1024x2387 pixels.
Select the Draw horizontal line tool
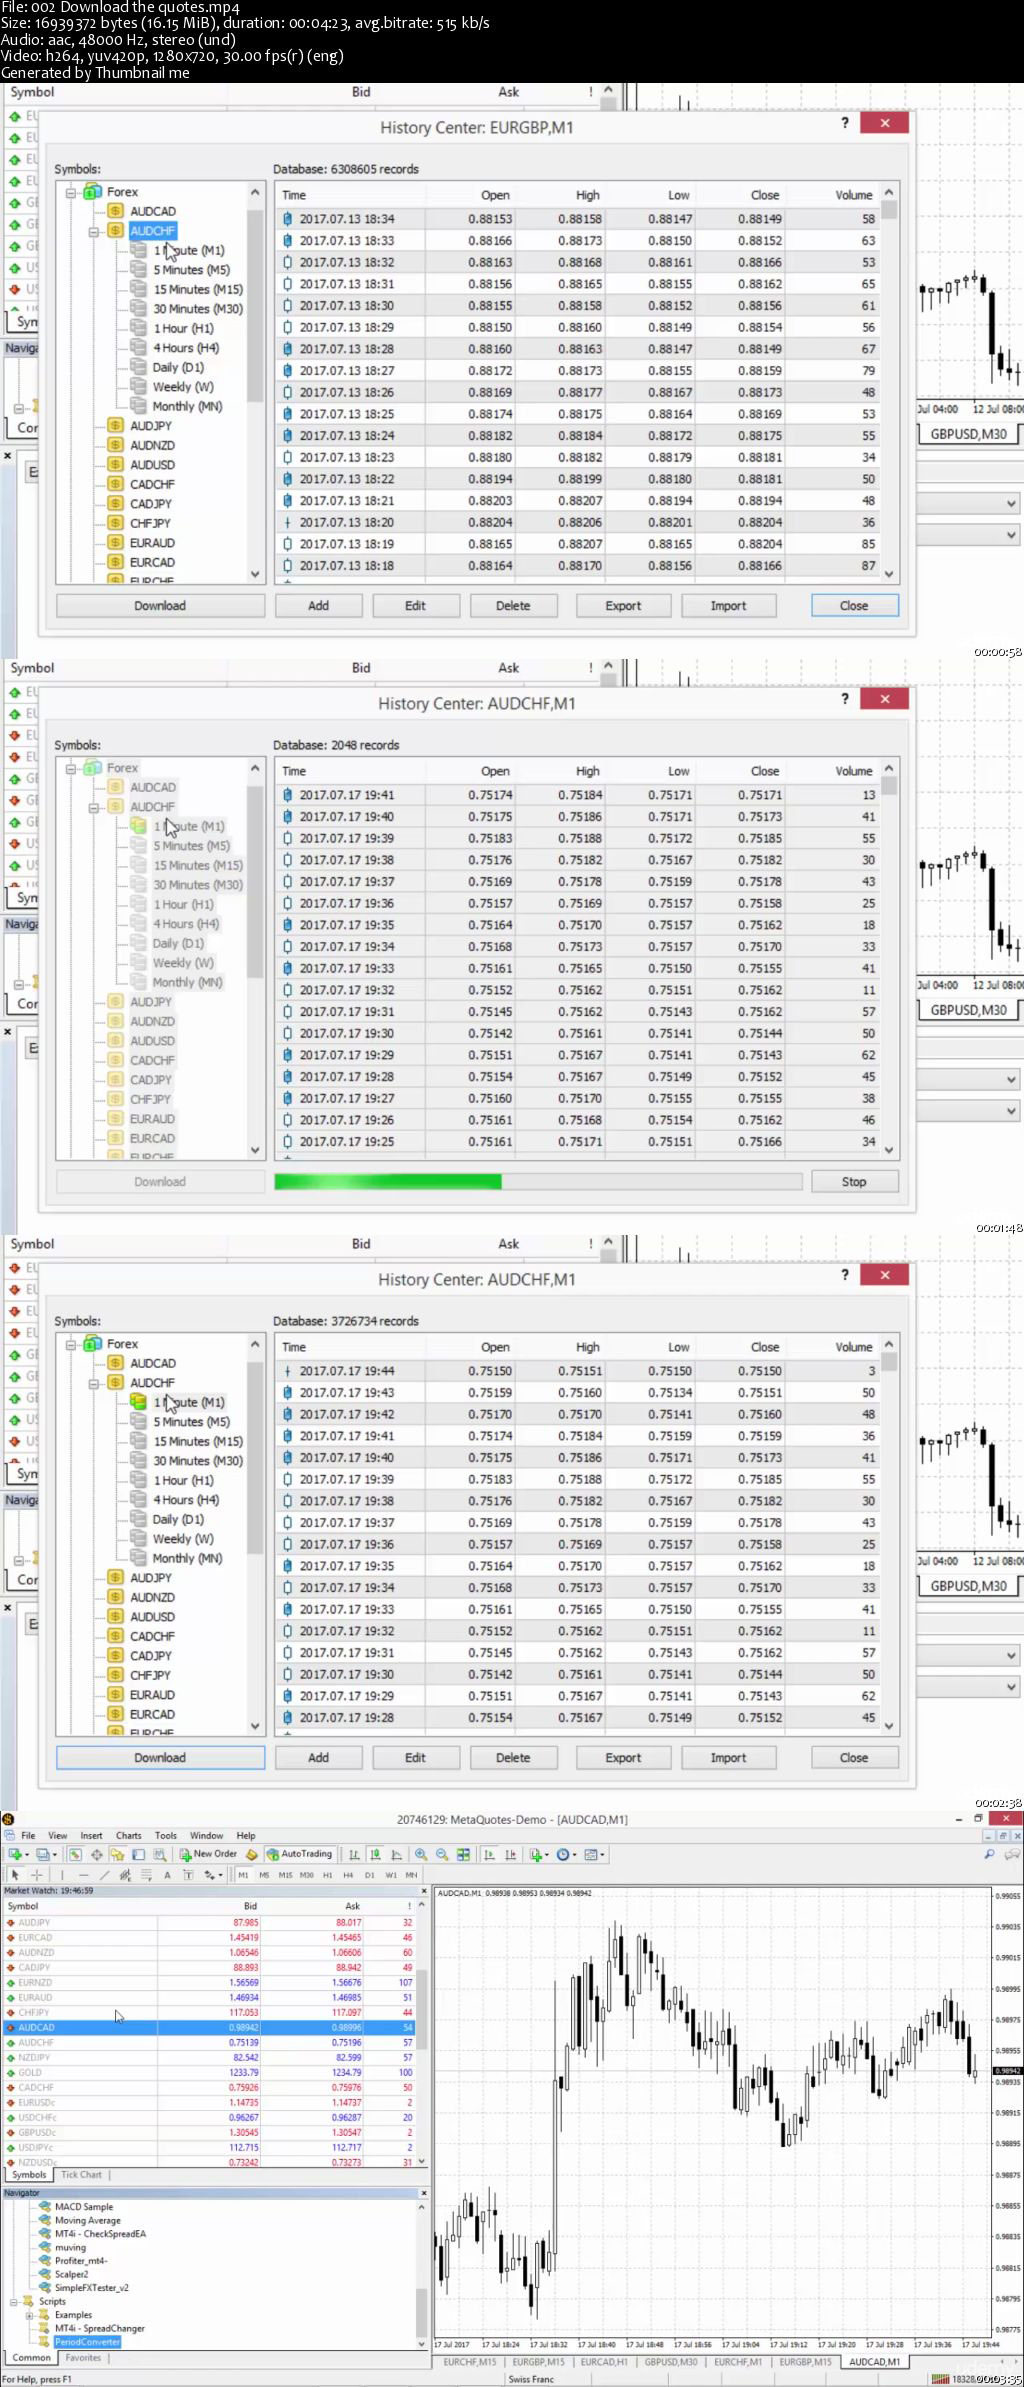click(x=84, y=1874)
